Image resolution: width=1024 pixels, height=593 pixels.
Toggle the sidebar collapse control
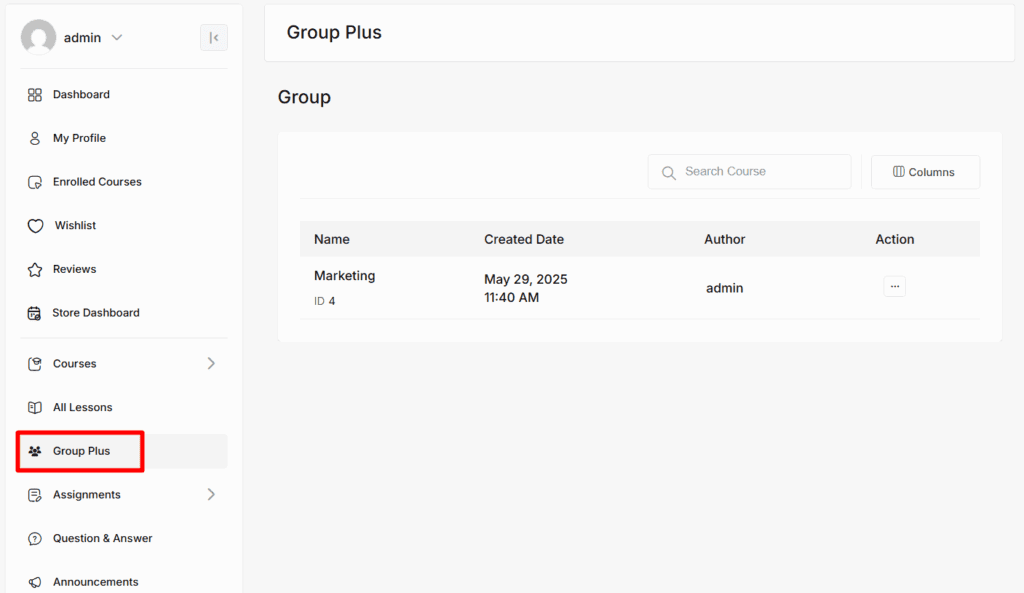click(213, 37)
